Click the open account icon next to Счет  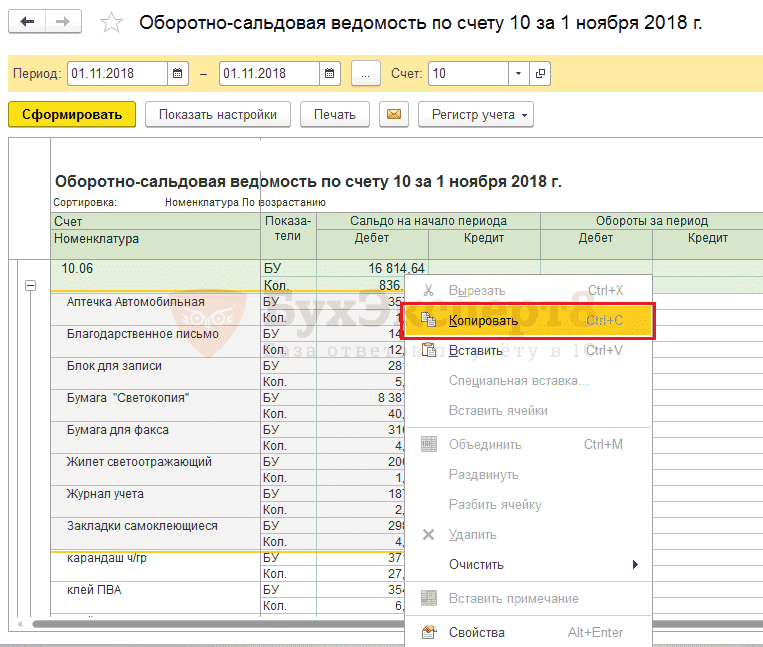pos(541,73)
